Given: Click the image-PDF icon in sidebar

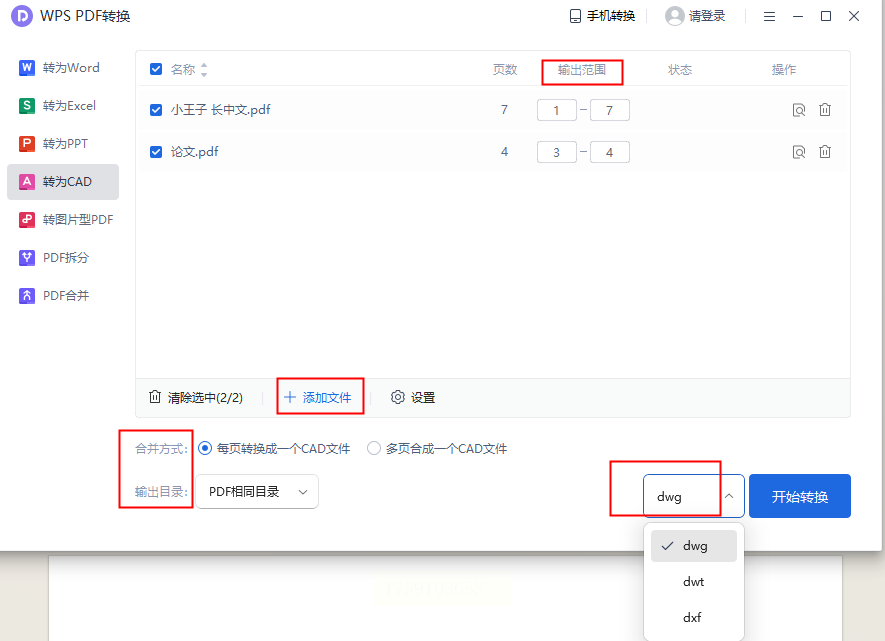Looking at the screenshot, I should pos(27,219).
